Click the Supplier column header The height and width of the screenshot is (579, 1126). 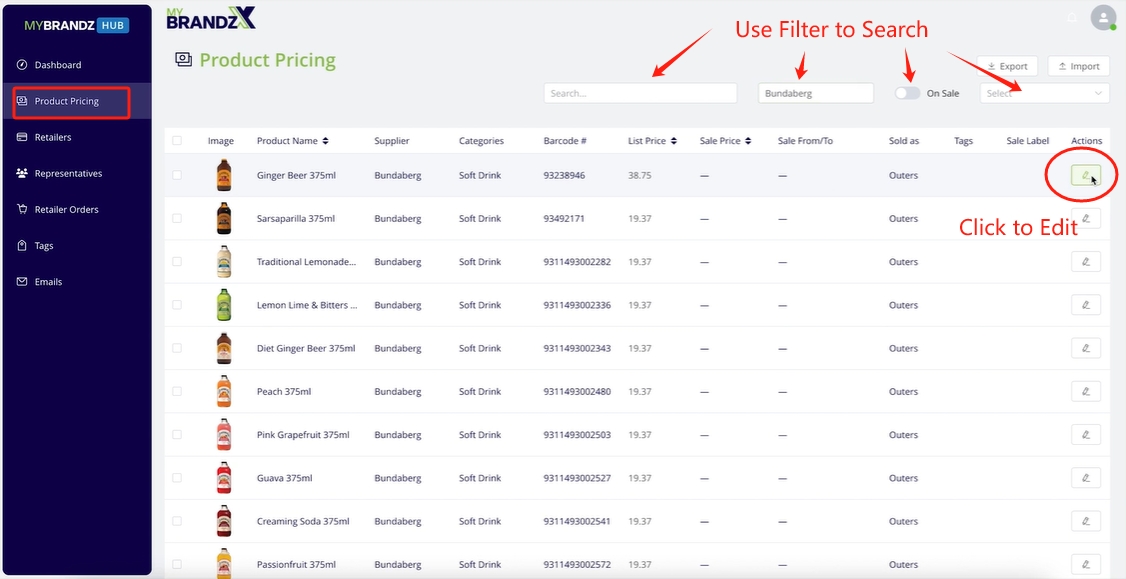pyautogui.click(x=392, y=141)
